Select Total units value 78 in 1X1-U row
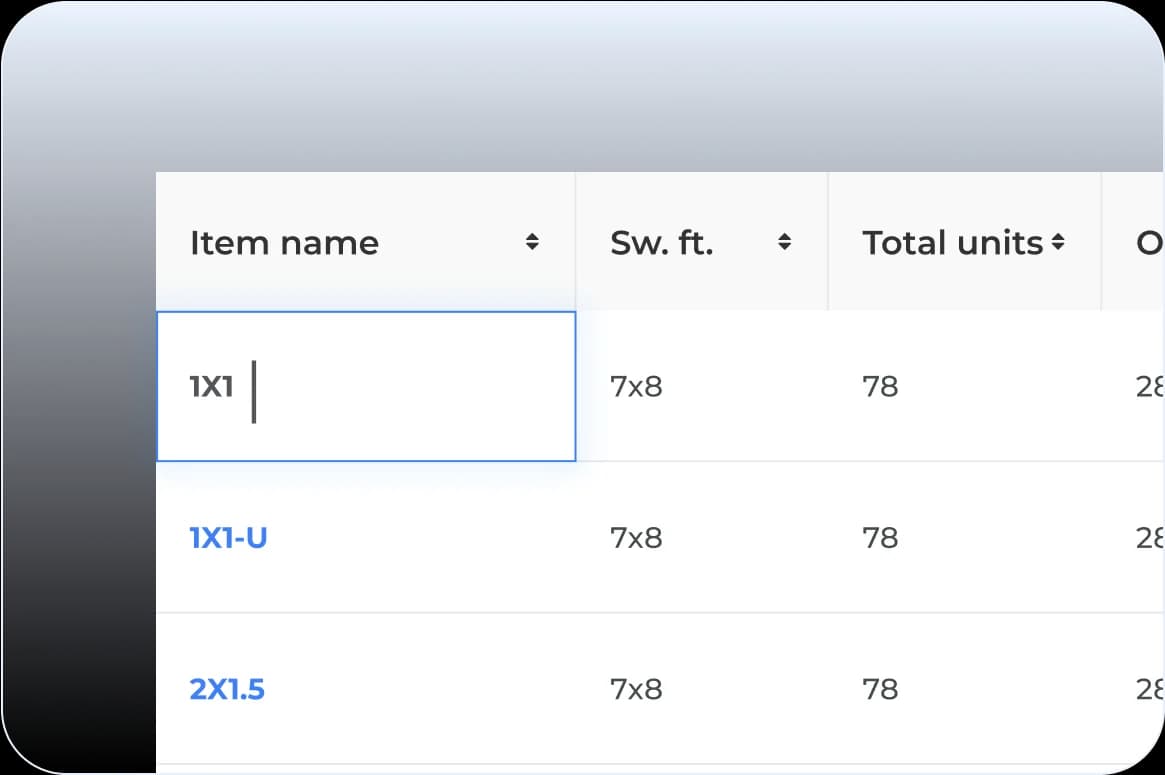1165x775 pixels. pyautogui.click(x=880, y=538)
